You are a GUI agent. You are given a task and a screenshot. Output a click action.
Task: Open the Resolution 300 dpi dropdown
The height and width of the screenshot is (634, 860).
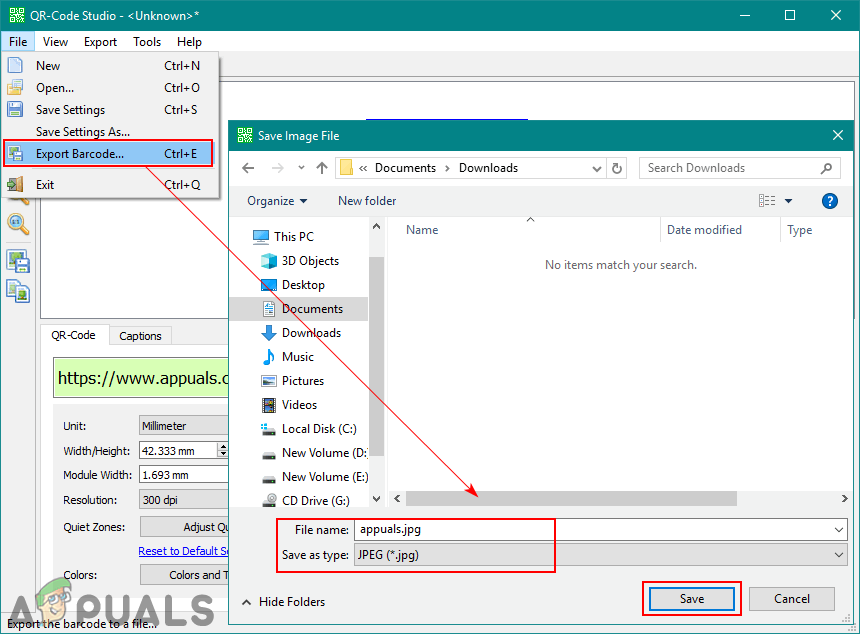tap(183, 500)
